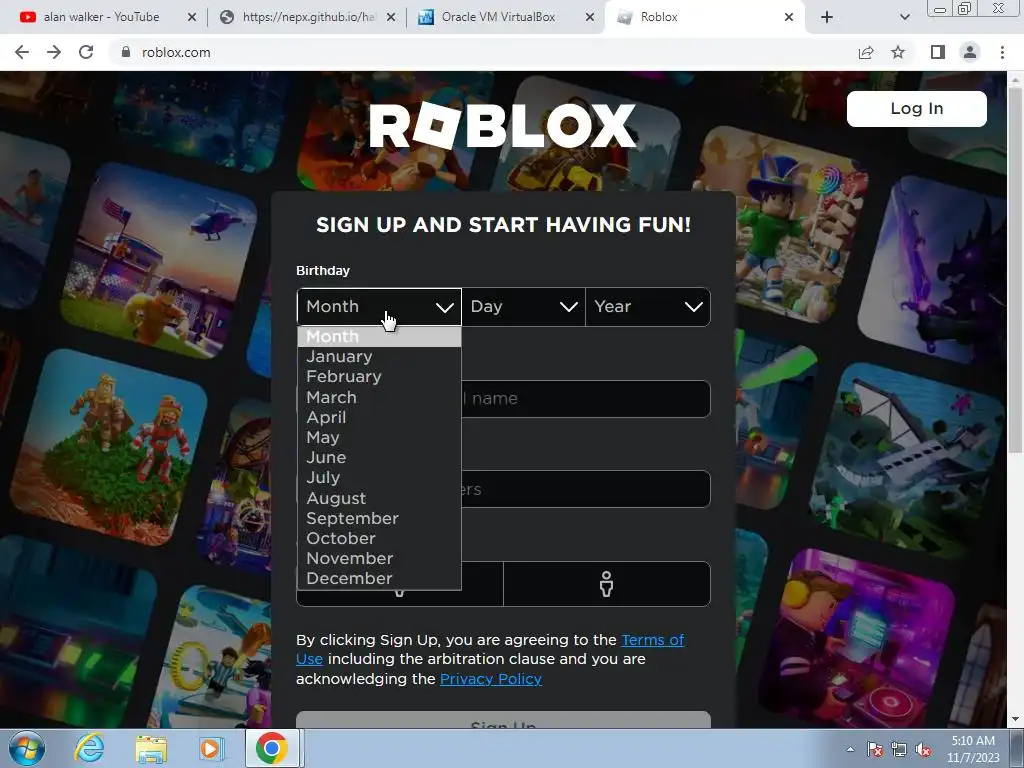Choose April from the month list
This screenshot has height=768, width=1024.
coord(379,417)
